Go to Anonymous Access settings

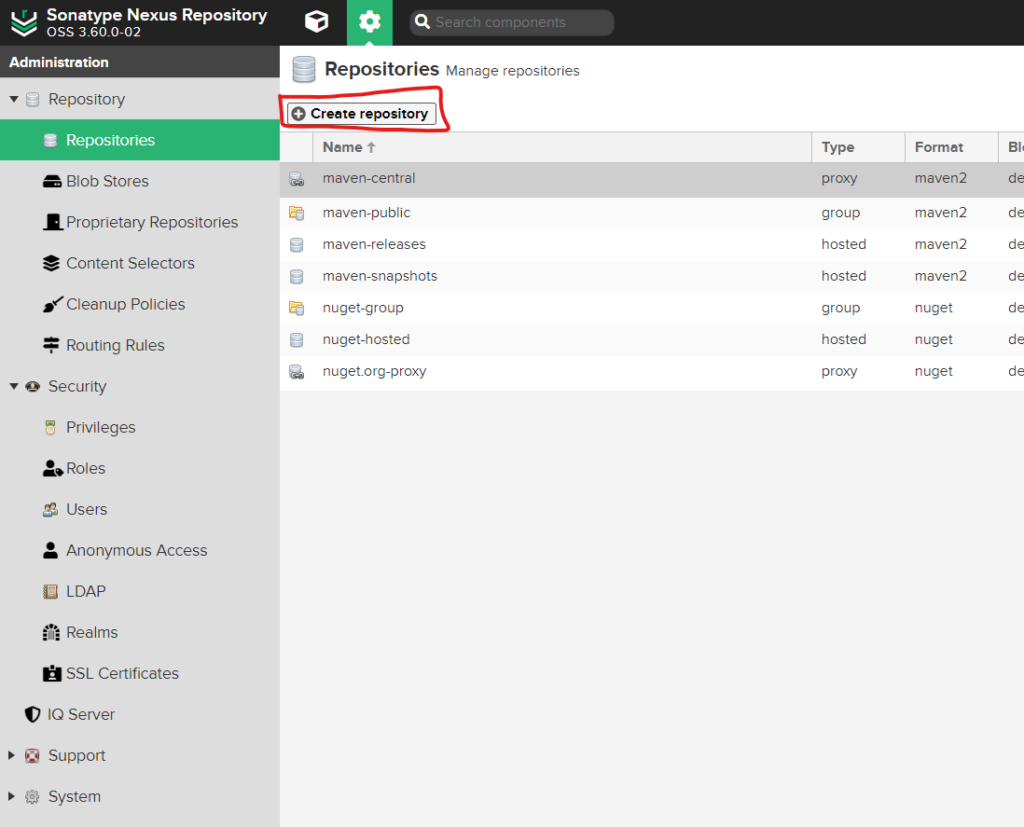(136, 551)
